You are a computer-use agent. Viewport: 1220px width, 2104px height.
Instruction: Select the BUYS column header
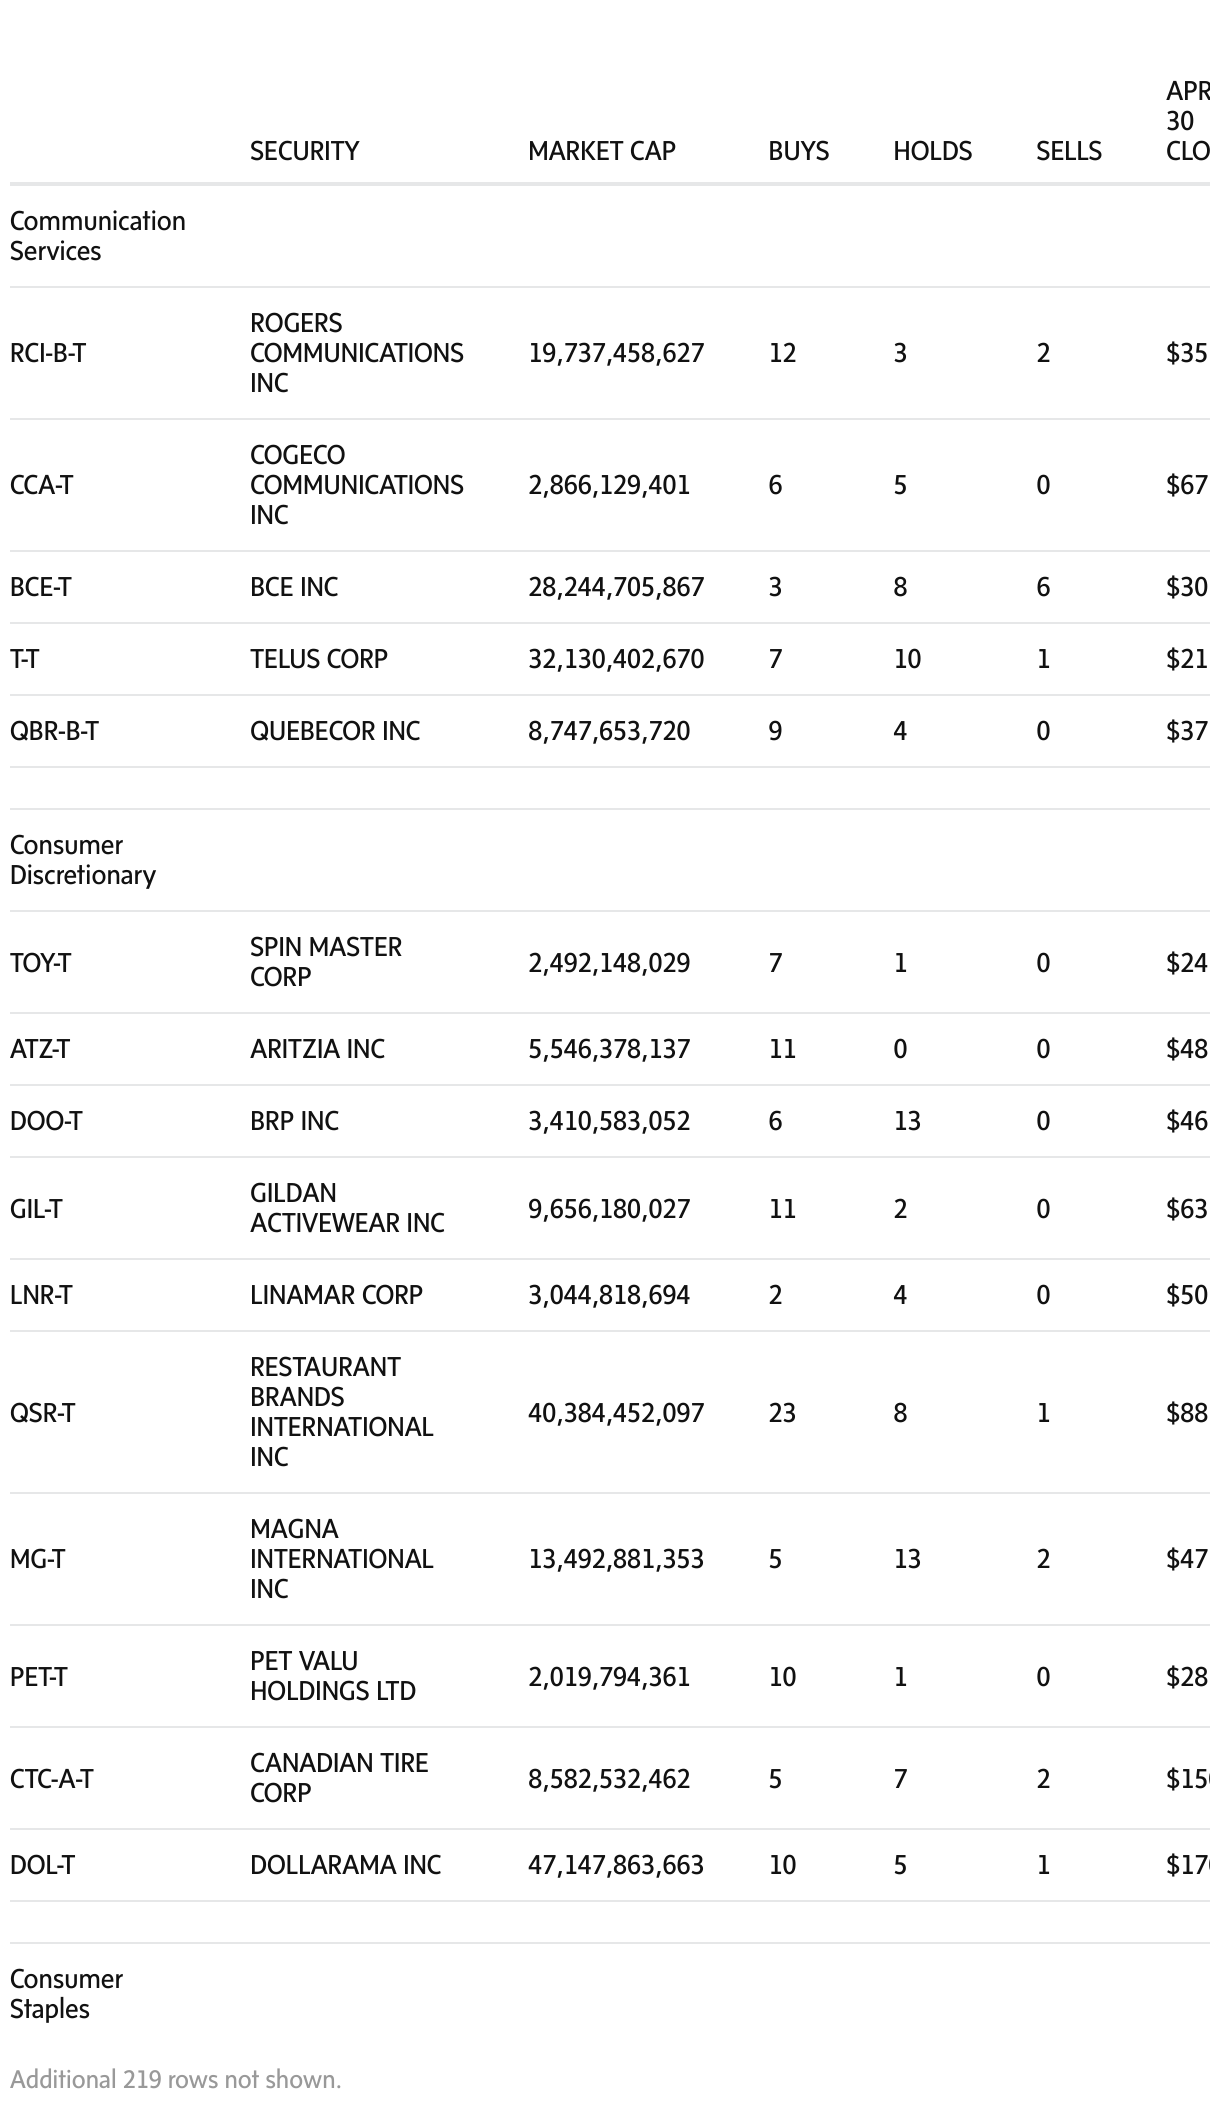click(798, 151)
